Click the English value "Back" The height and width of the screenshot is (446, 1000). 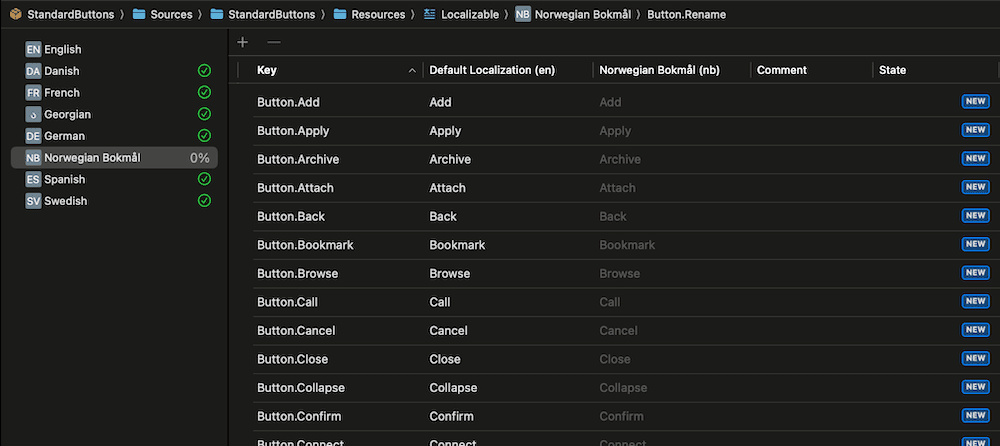(x=443, y=217)
